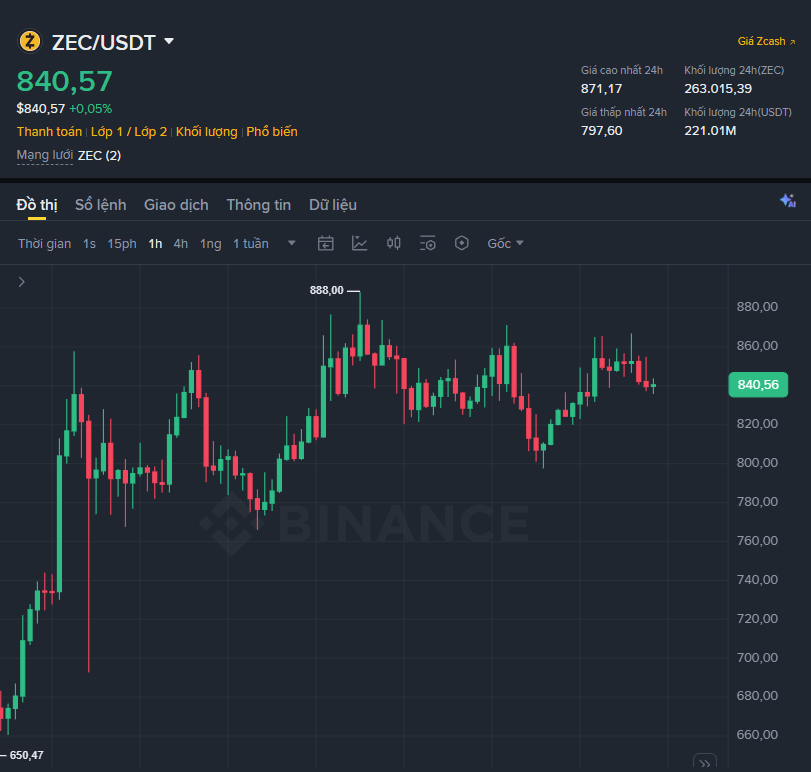This screenshot has width=811, height=772.
Task: Click the 888,00 high price marker
Action: pyautogui.click(x=326, y=291)
